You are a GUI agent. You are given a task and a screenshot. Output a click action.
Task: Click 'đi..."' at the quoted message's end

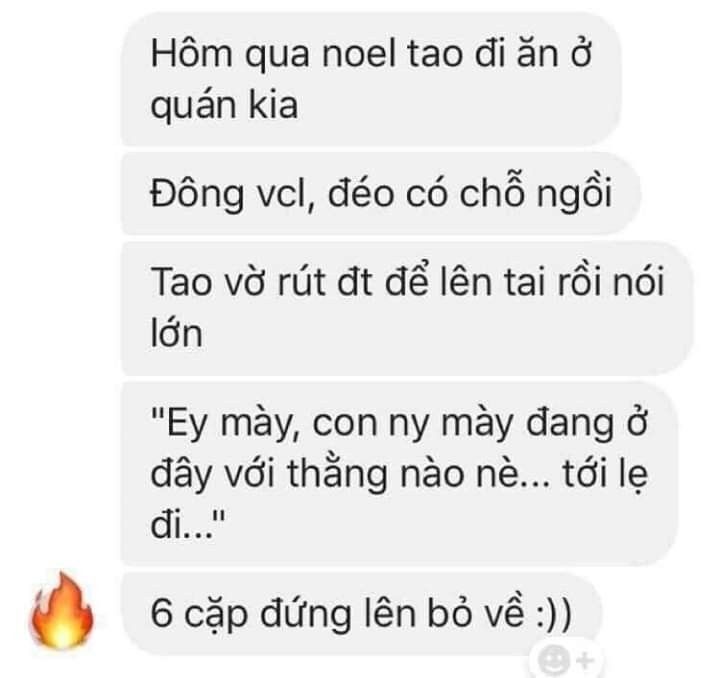tap(187, 524)
